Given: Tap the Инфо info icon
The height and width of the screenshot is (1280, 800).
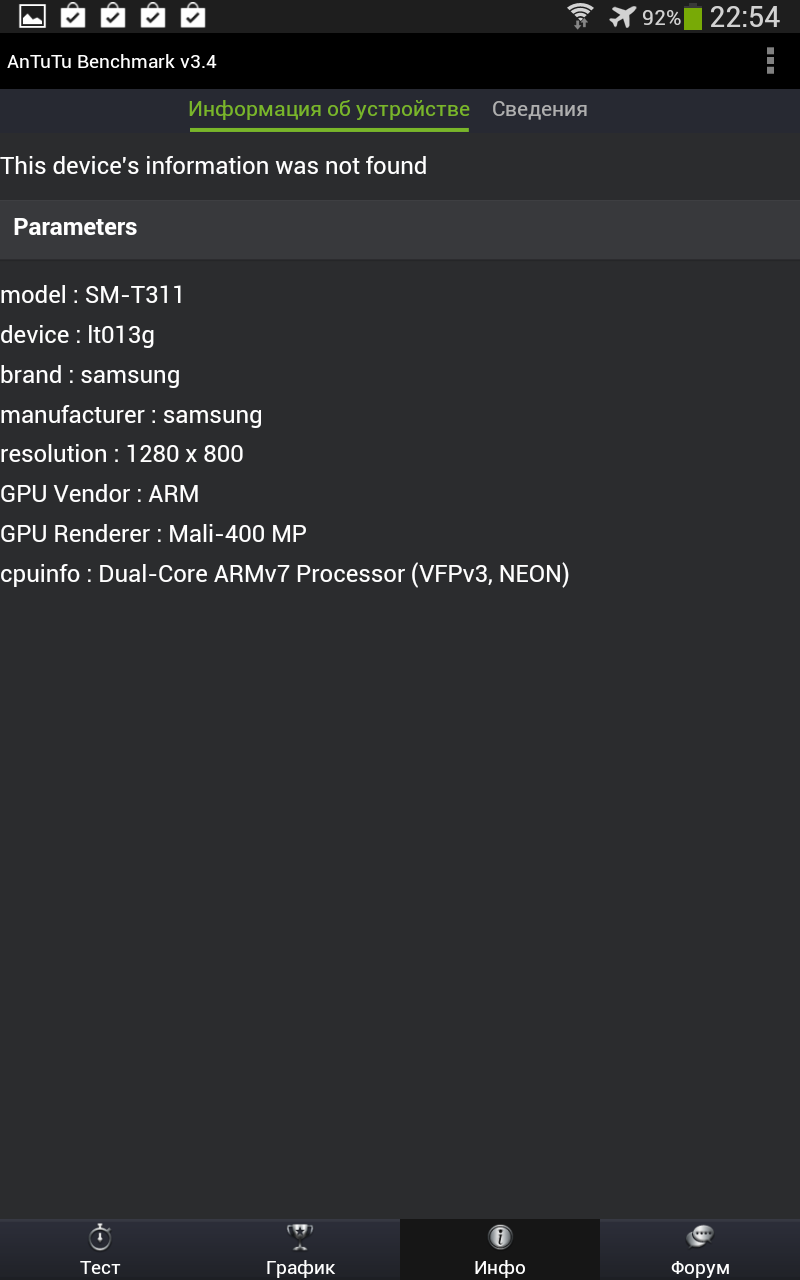Looking at the screenshot, I should [500, 1236].
